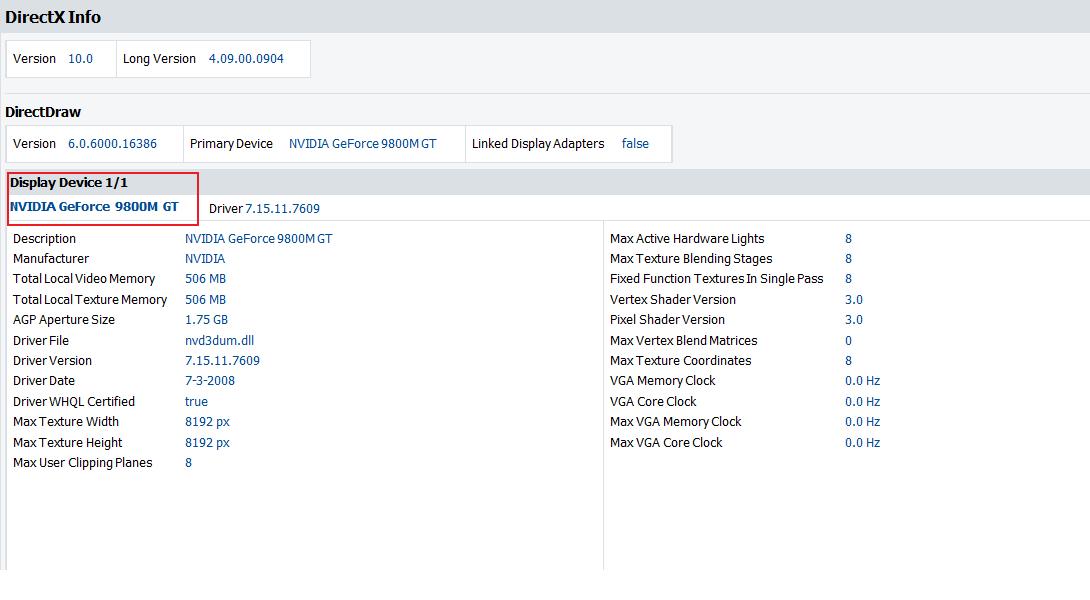Select Vertex Shader Version value 3.0

(x=854, y=300)
